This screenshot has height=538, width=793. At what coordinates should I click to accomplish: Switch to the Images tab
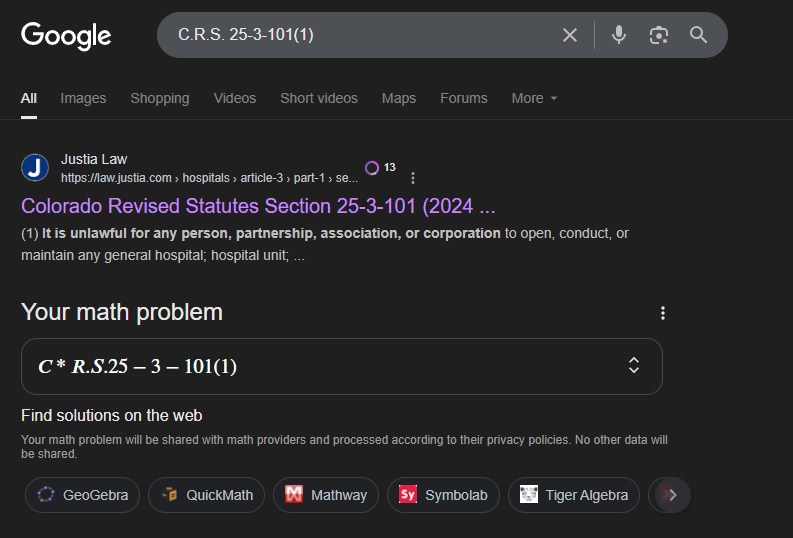83,98
